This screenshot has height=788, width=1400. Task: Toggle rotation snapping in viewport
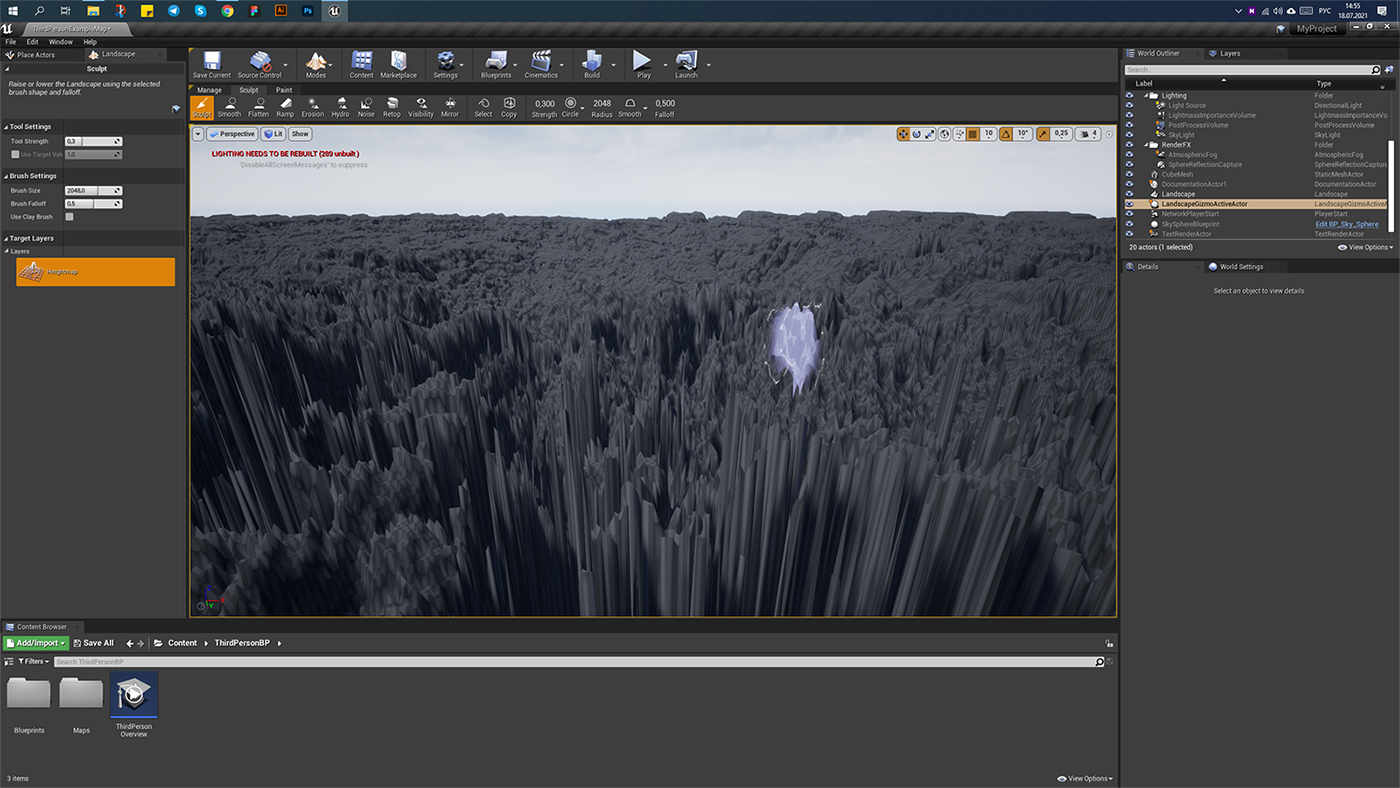click(x=1006, y=133)
